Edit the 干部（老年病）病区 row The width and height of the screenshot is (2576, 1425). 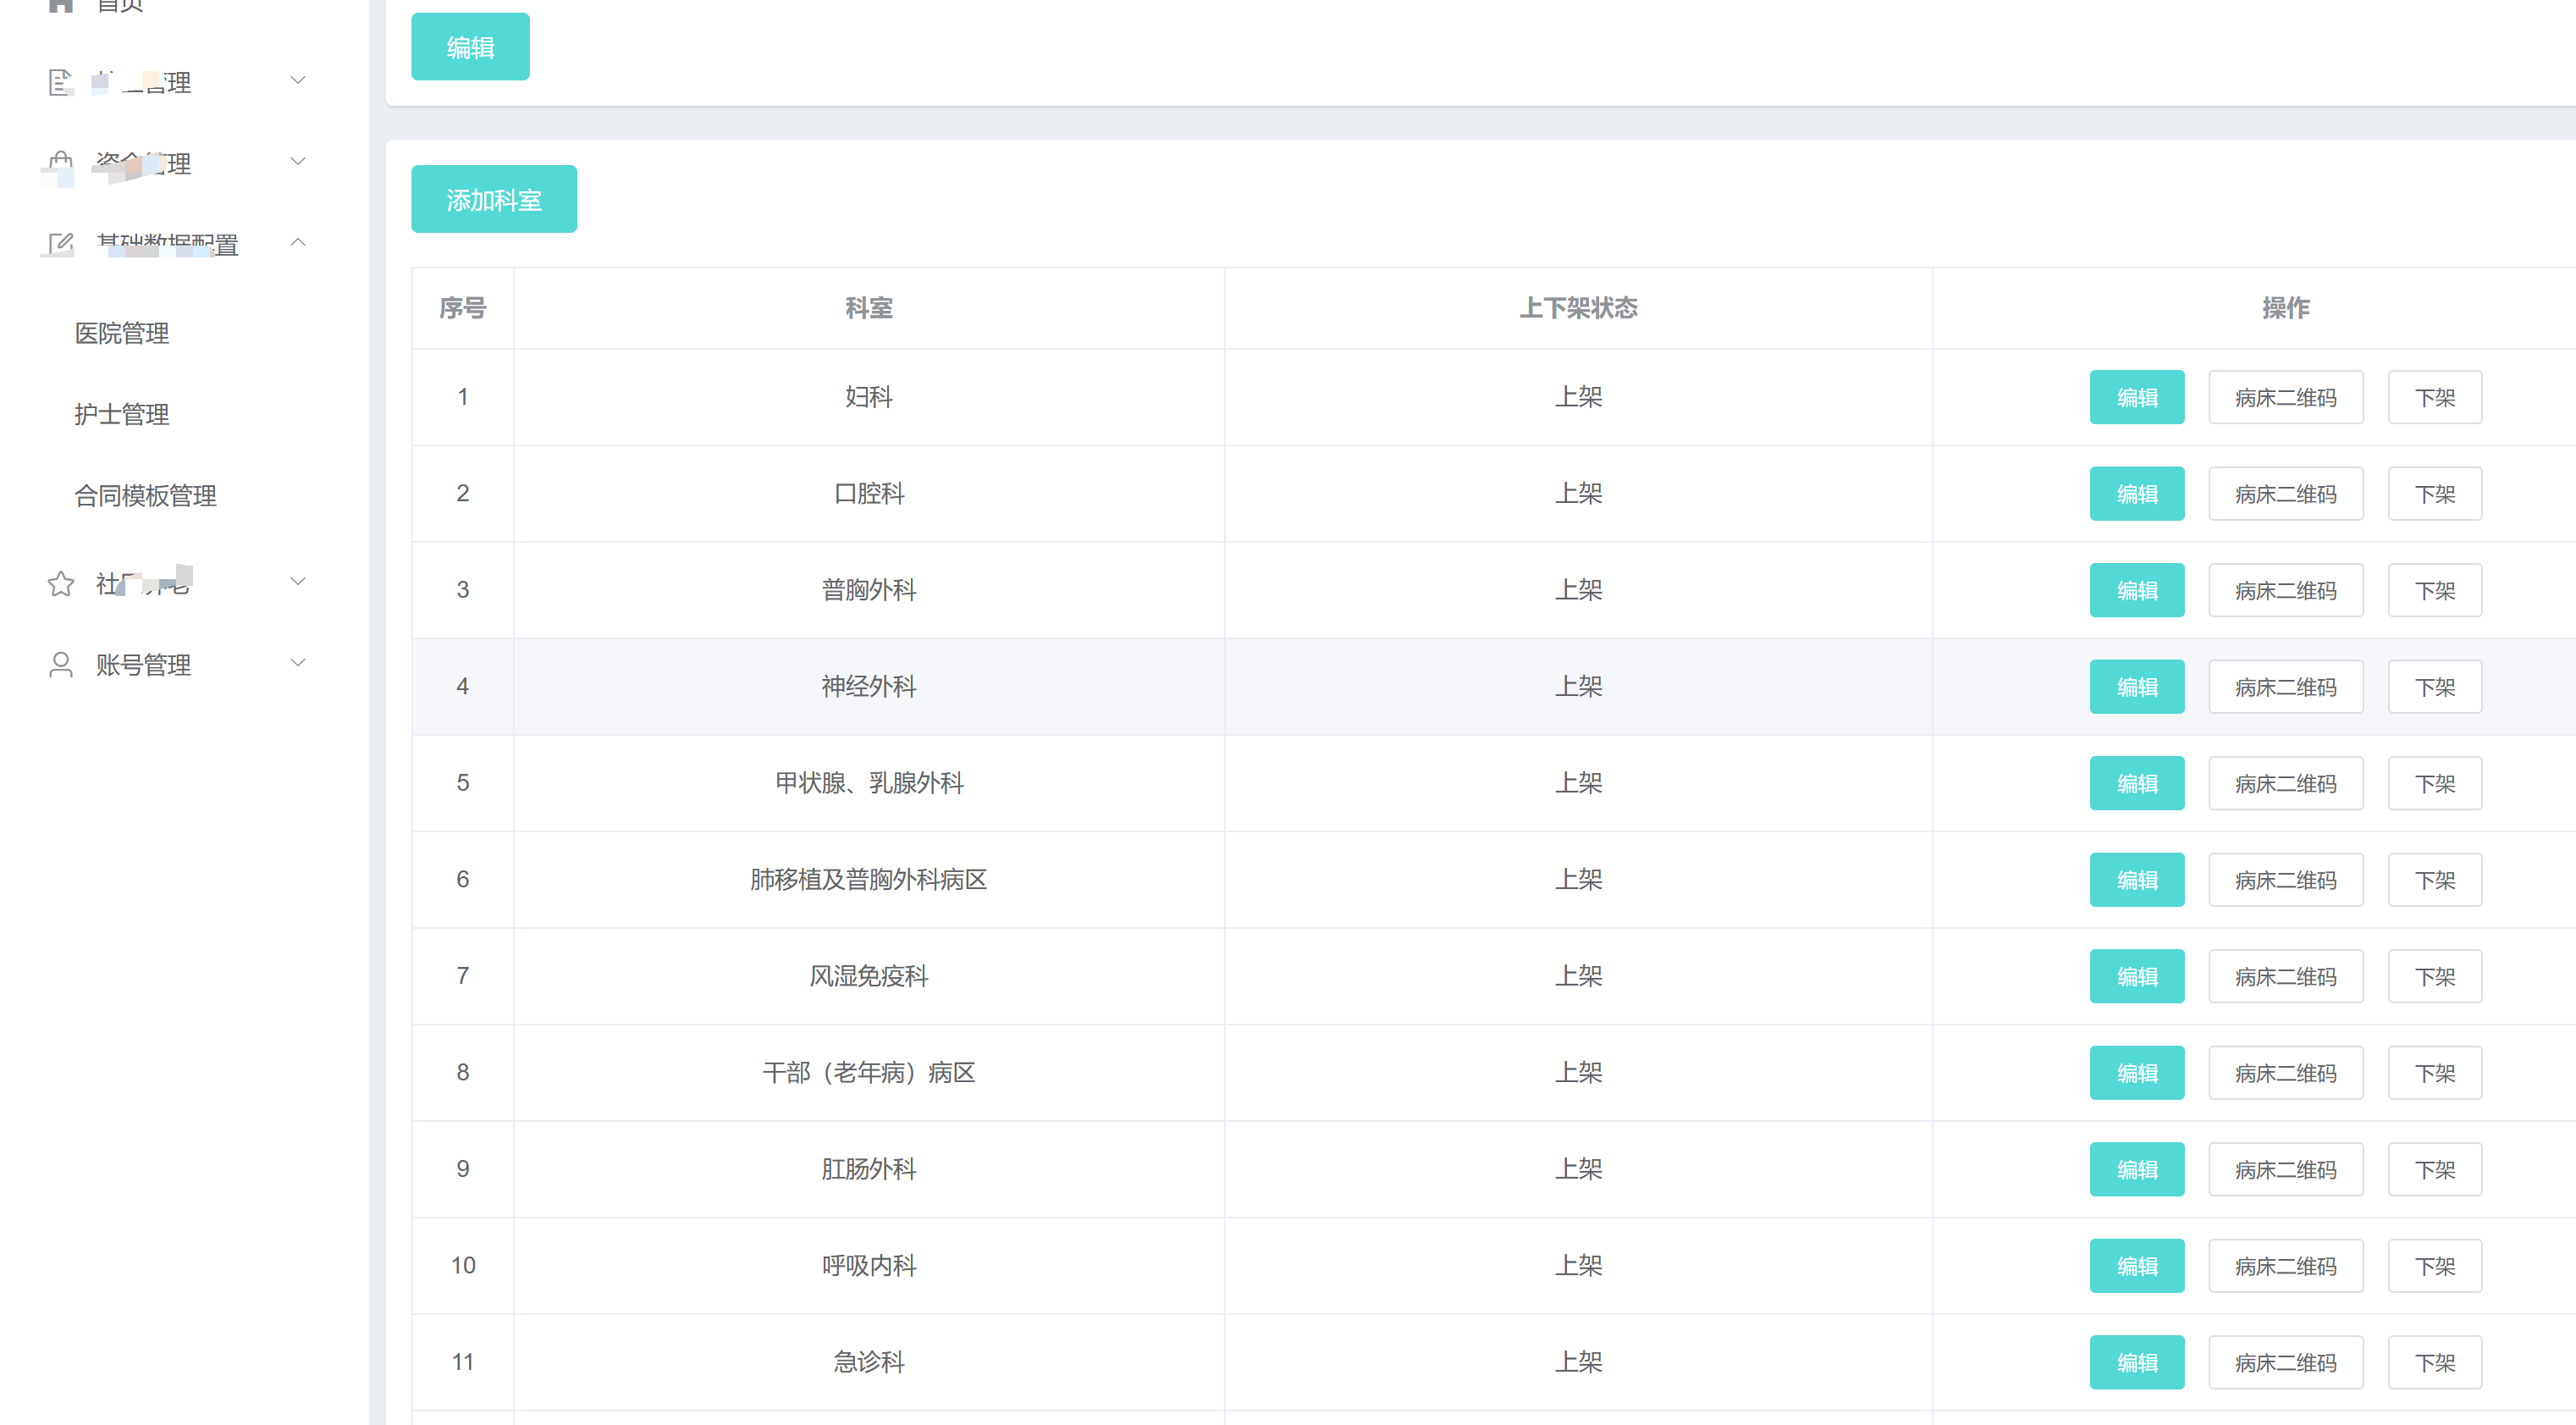pyautogui.click(x=2137, y=1073)
